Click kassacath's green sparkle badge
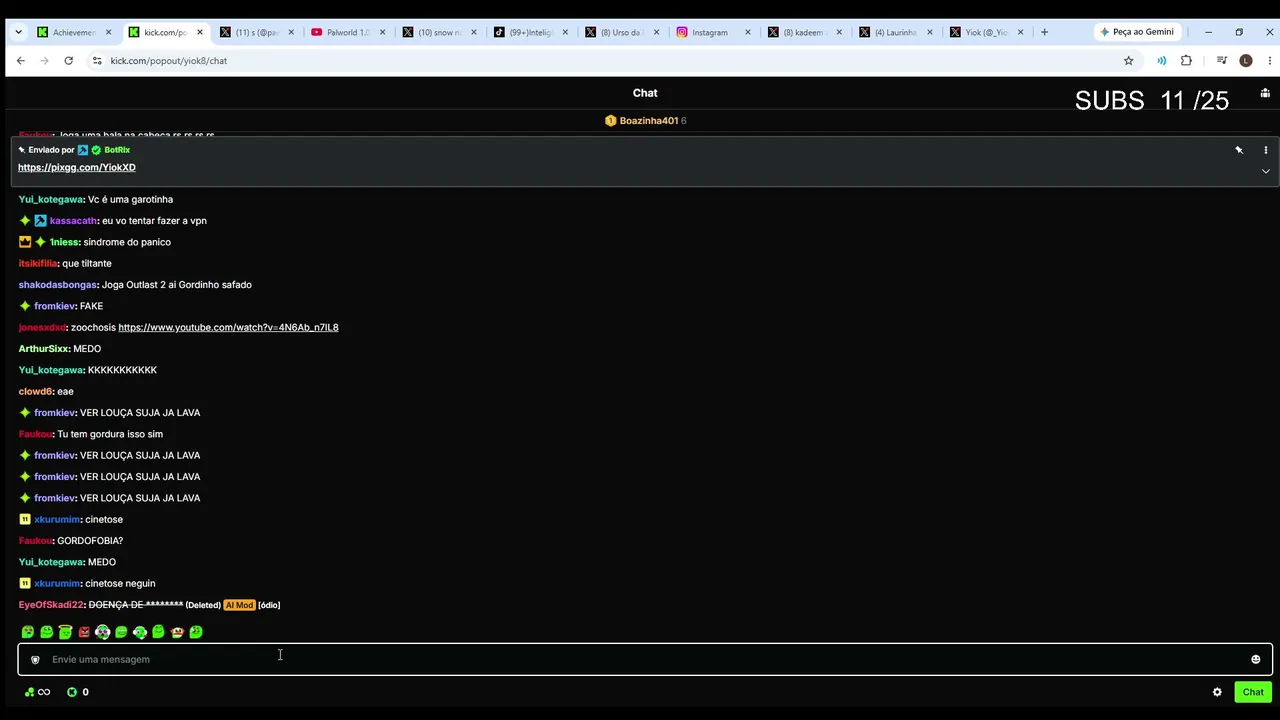1280x720 pixels. point(25,221)
